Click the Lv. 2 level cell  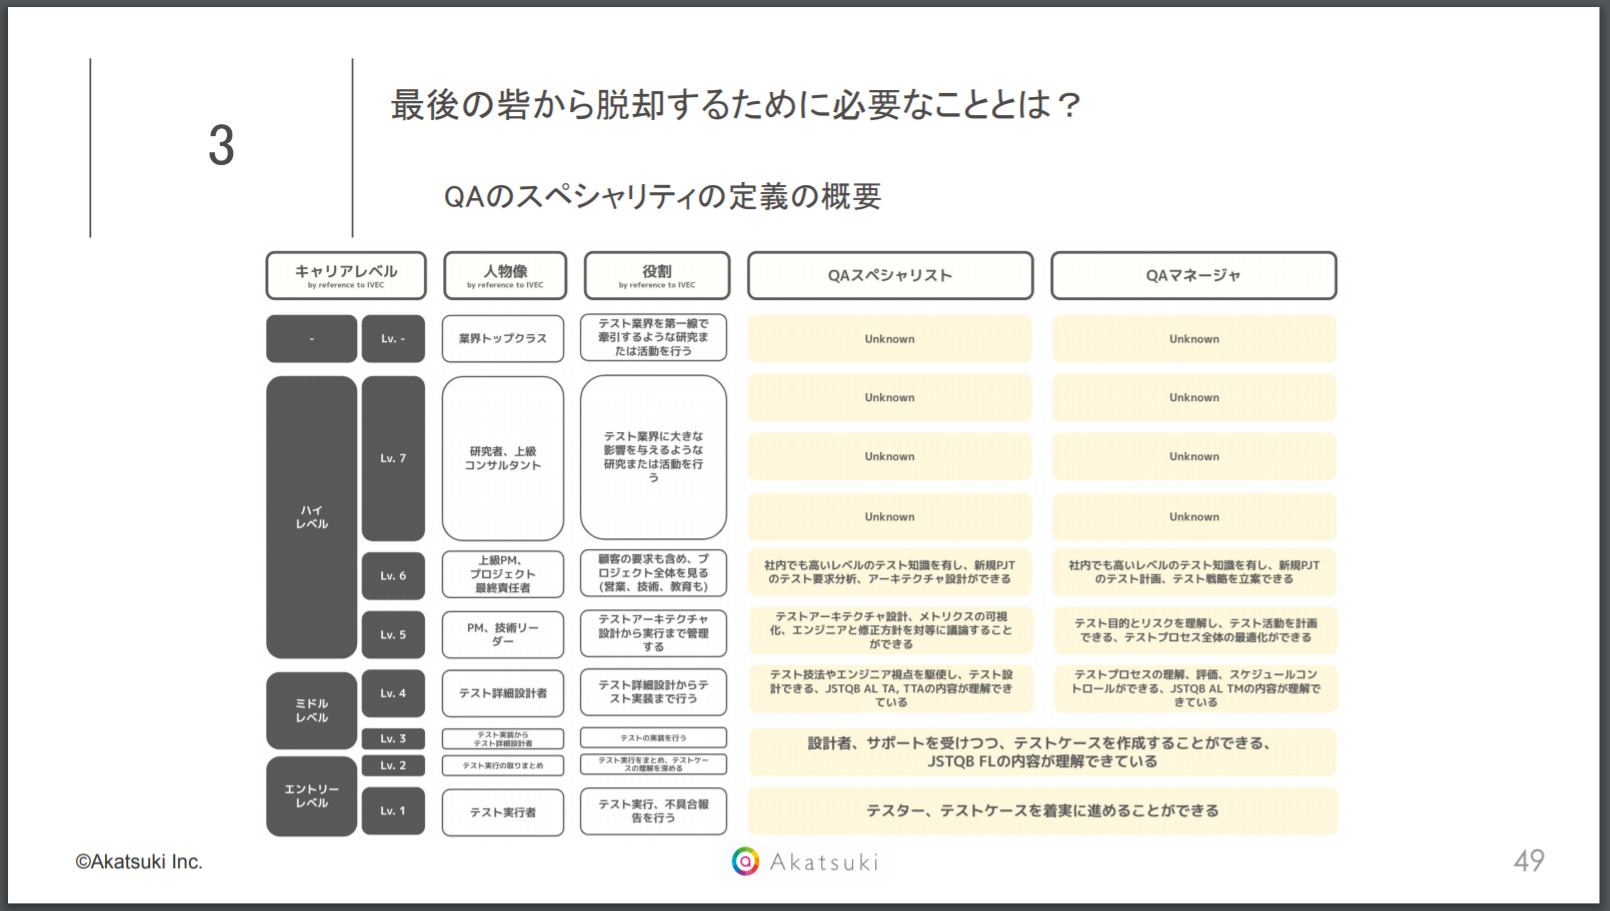pyautogui.click(x=393, y=765)
